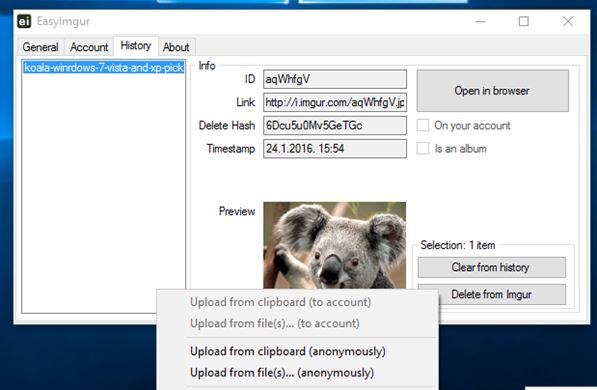The width and height of the screenshot is (597, 390).
Task: Open the Account tab
Action: (89, 47)
